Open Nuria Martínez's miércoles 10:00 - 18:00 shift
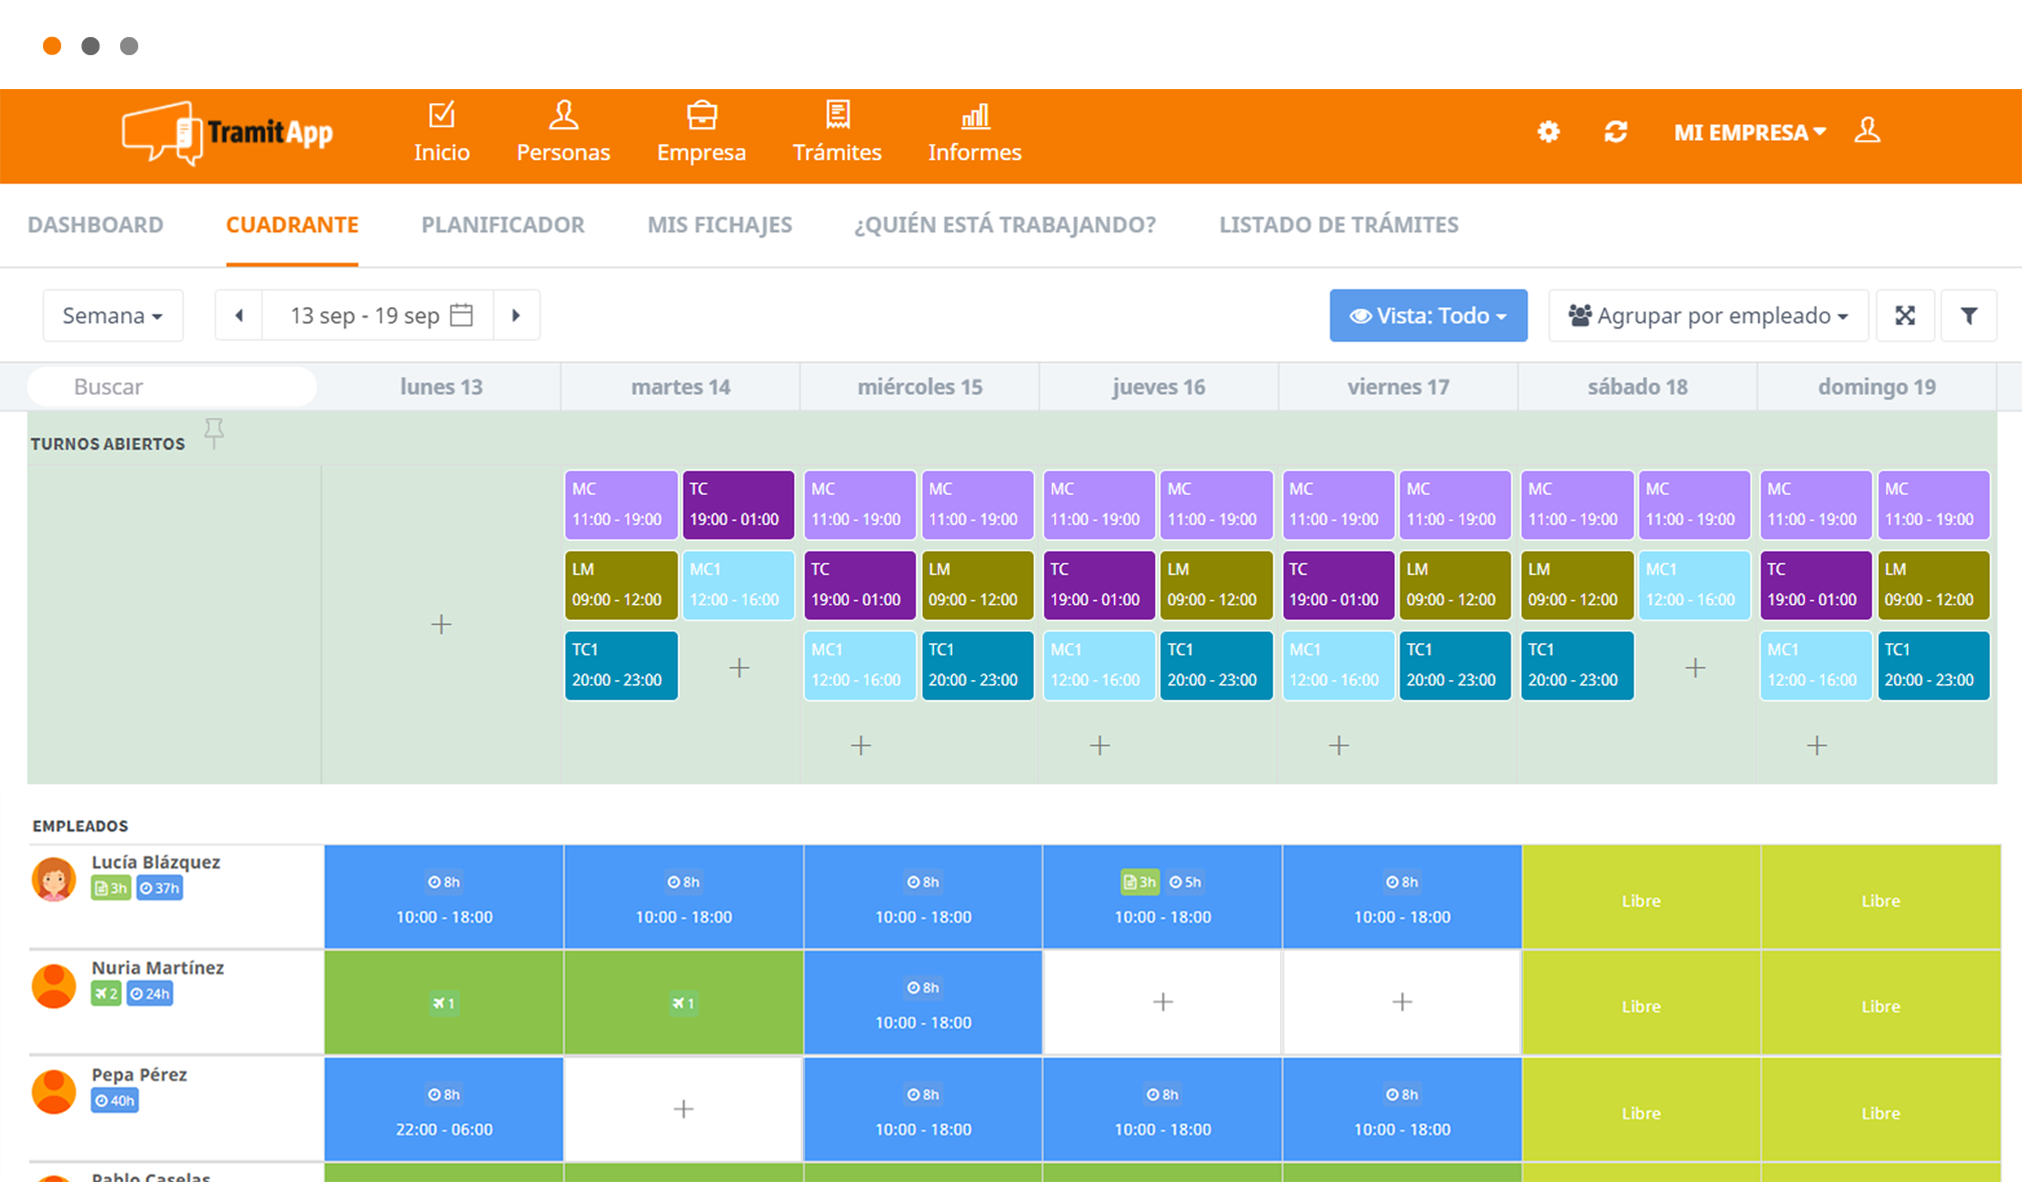The height and width of the screenshot is (1182, 2022). coord(923,1001)
